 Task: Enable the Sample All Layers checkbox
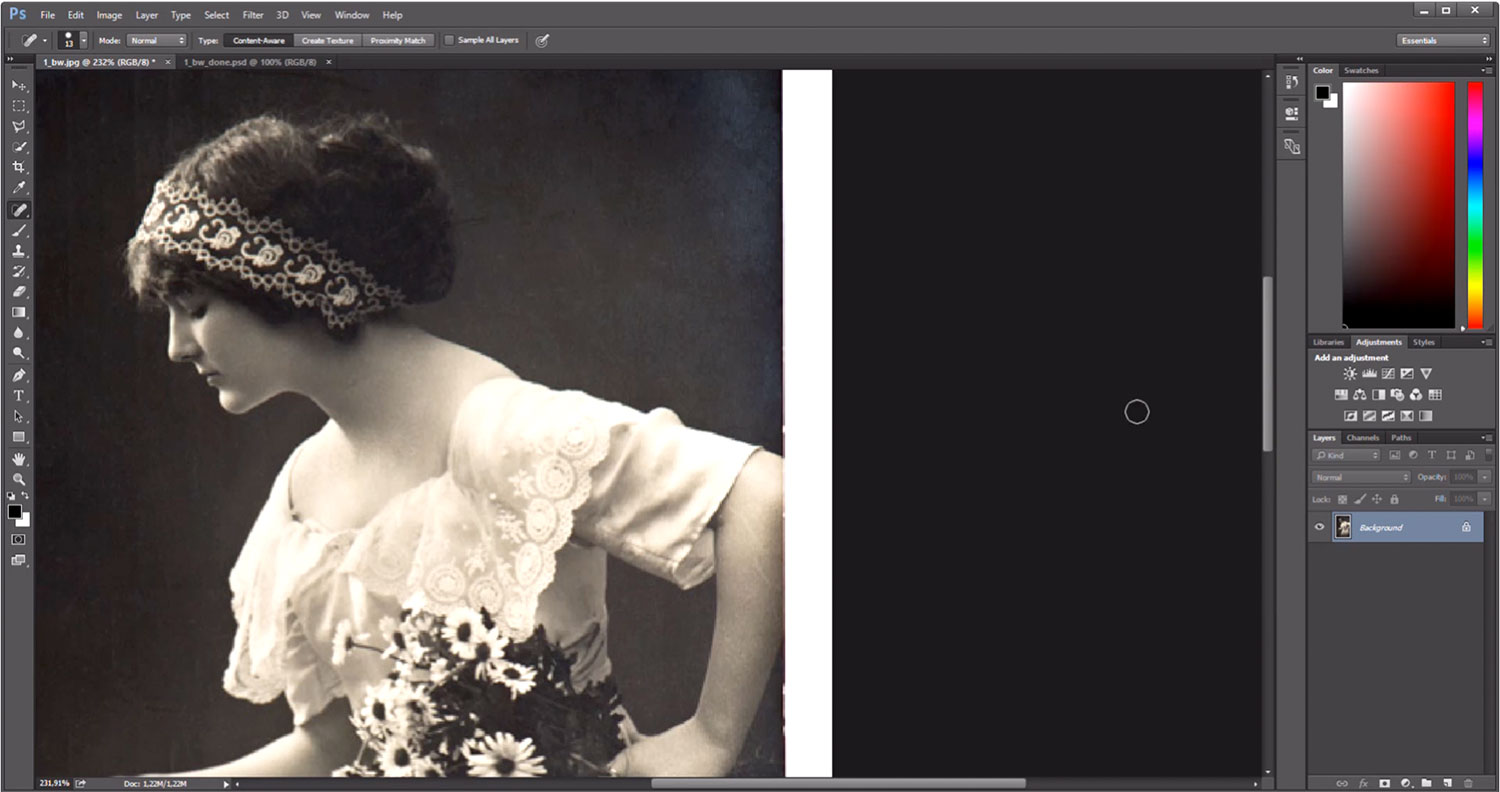point(450,40)
